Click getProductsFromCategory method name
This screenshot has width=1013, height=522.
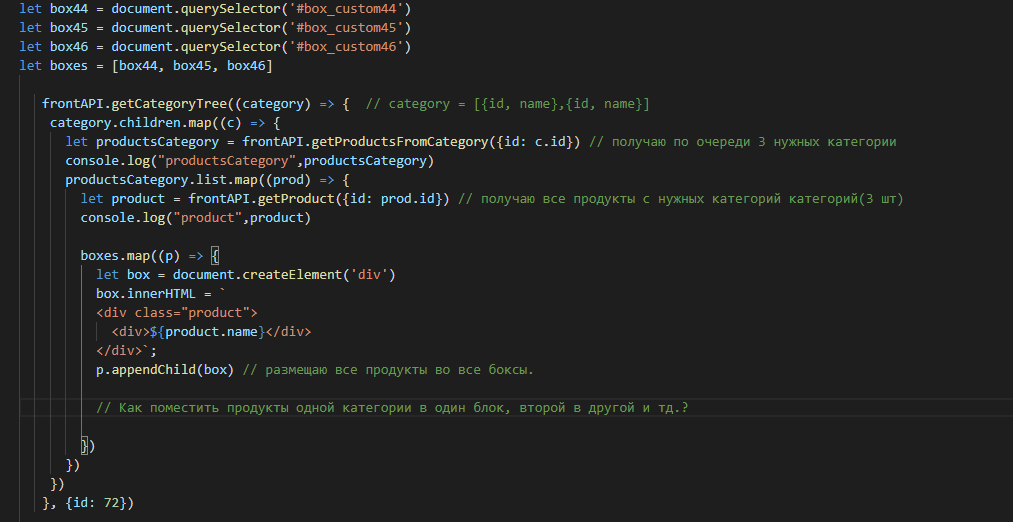point(400,141)
